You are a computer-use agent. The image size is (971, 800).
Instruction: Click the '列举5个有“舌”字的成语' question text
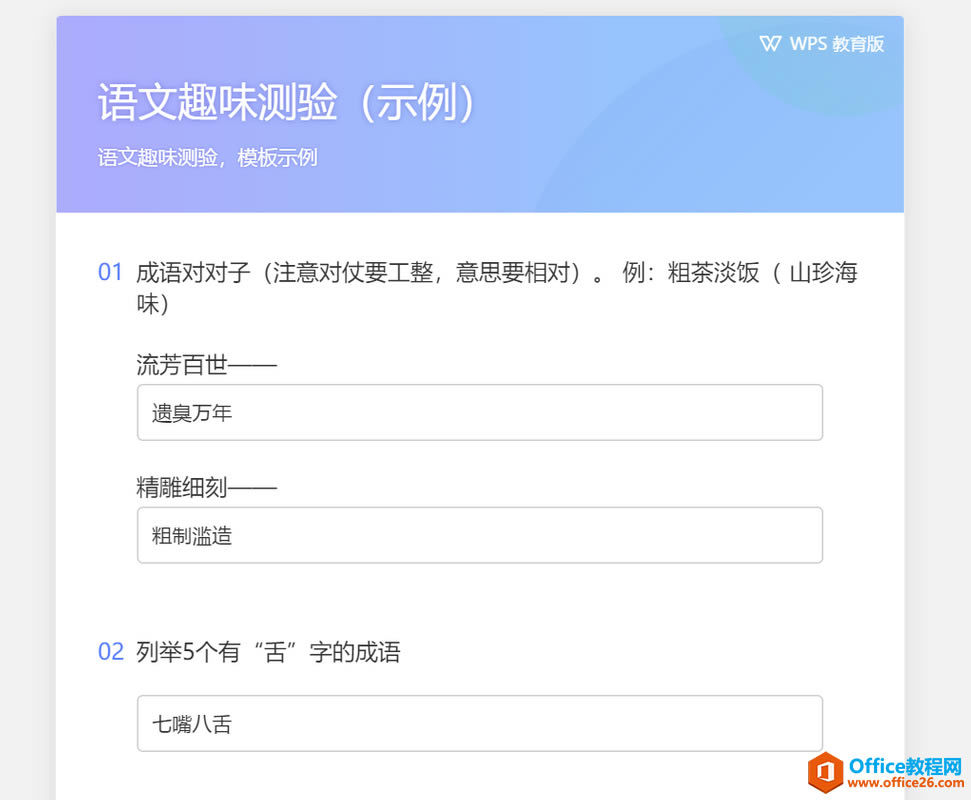coord(268,653)
